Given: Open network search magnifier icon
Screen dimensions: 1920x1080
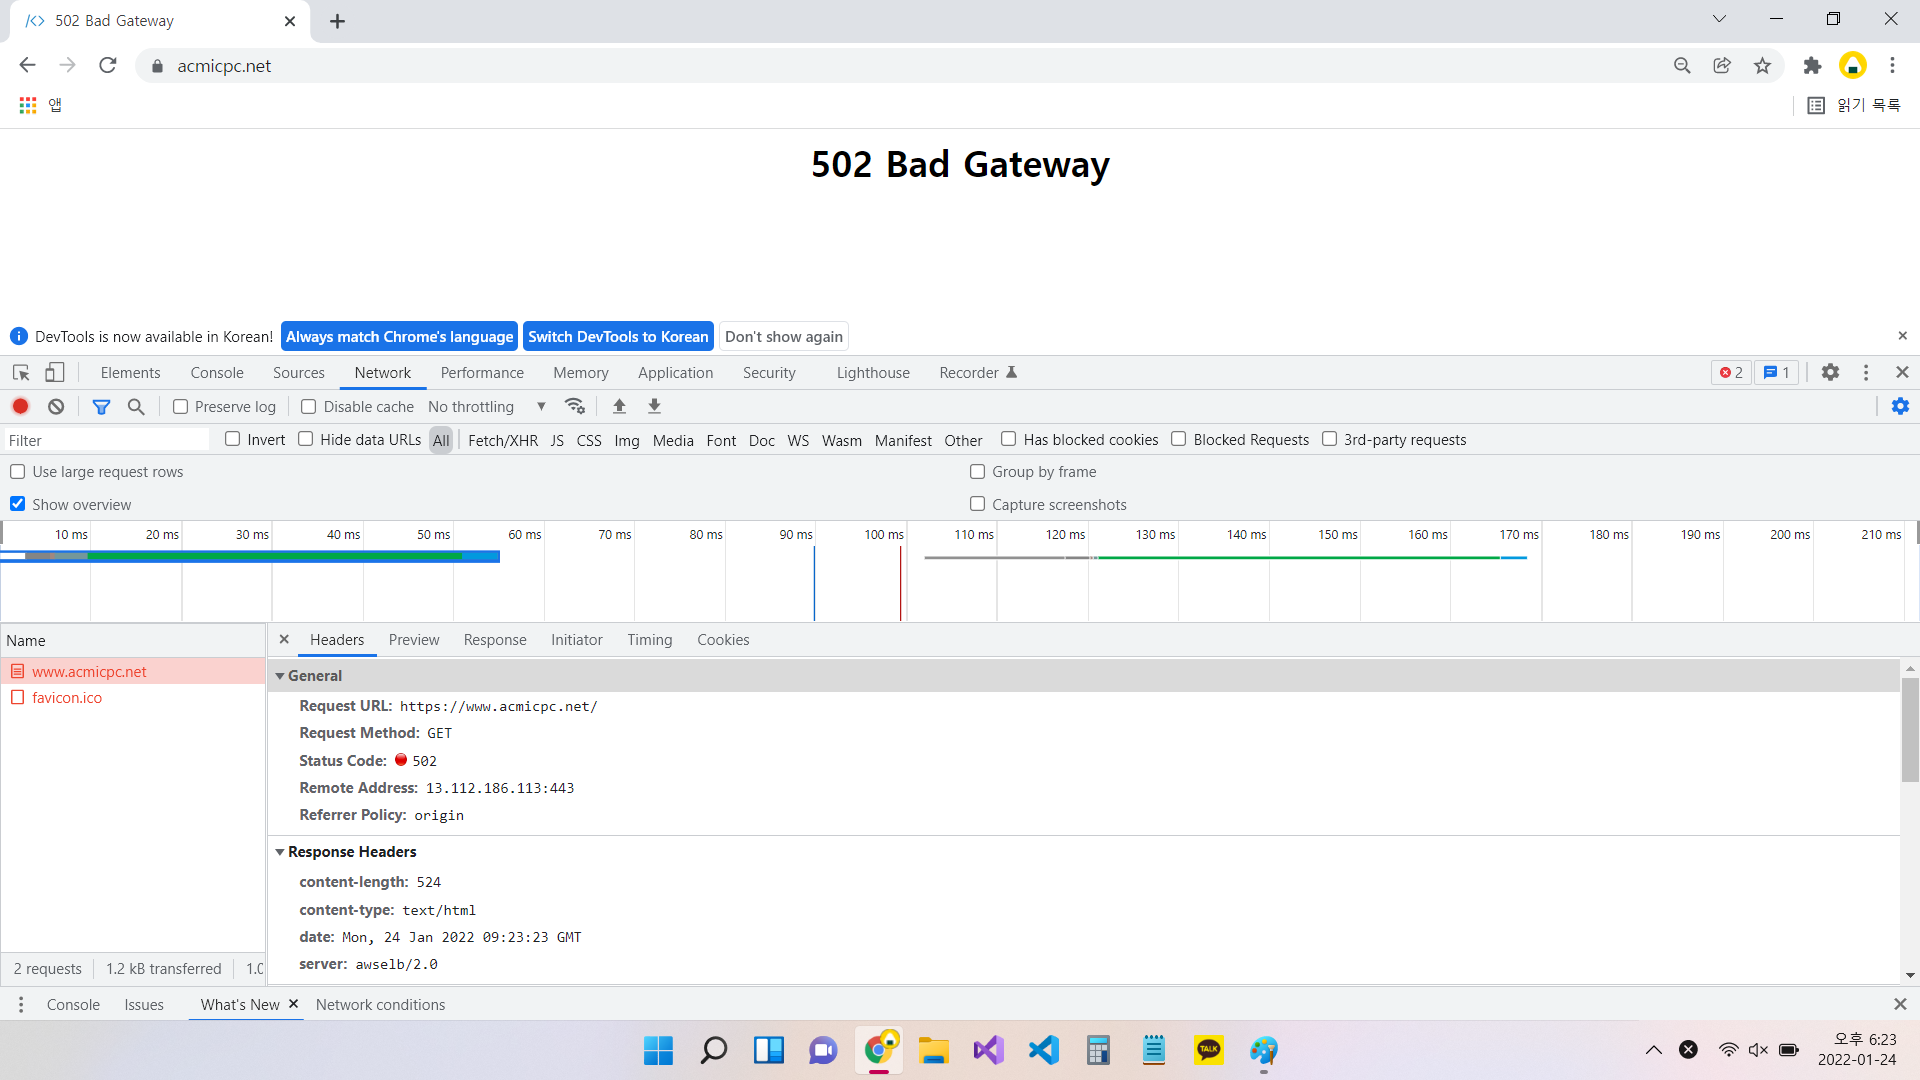Looking at the screenshot, I should (x=136, y=406).
